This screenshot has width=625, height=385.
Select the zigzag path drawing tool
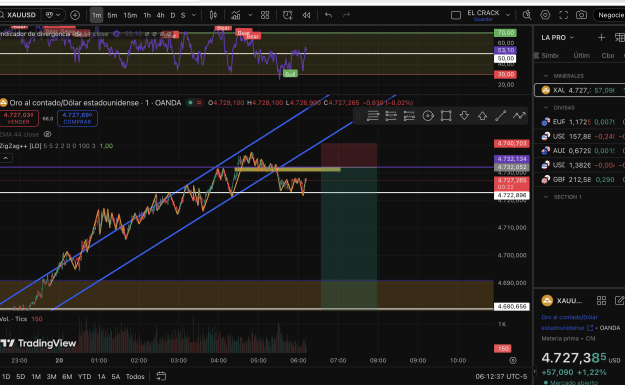coord(519,116)
